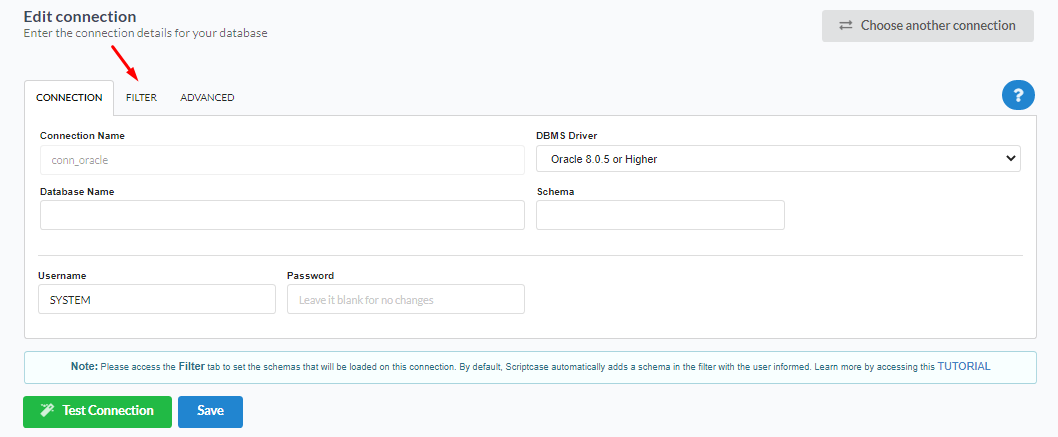Click the bold 'Filter' word in note
1058x437 pixels.
point(191,367)
